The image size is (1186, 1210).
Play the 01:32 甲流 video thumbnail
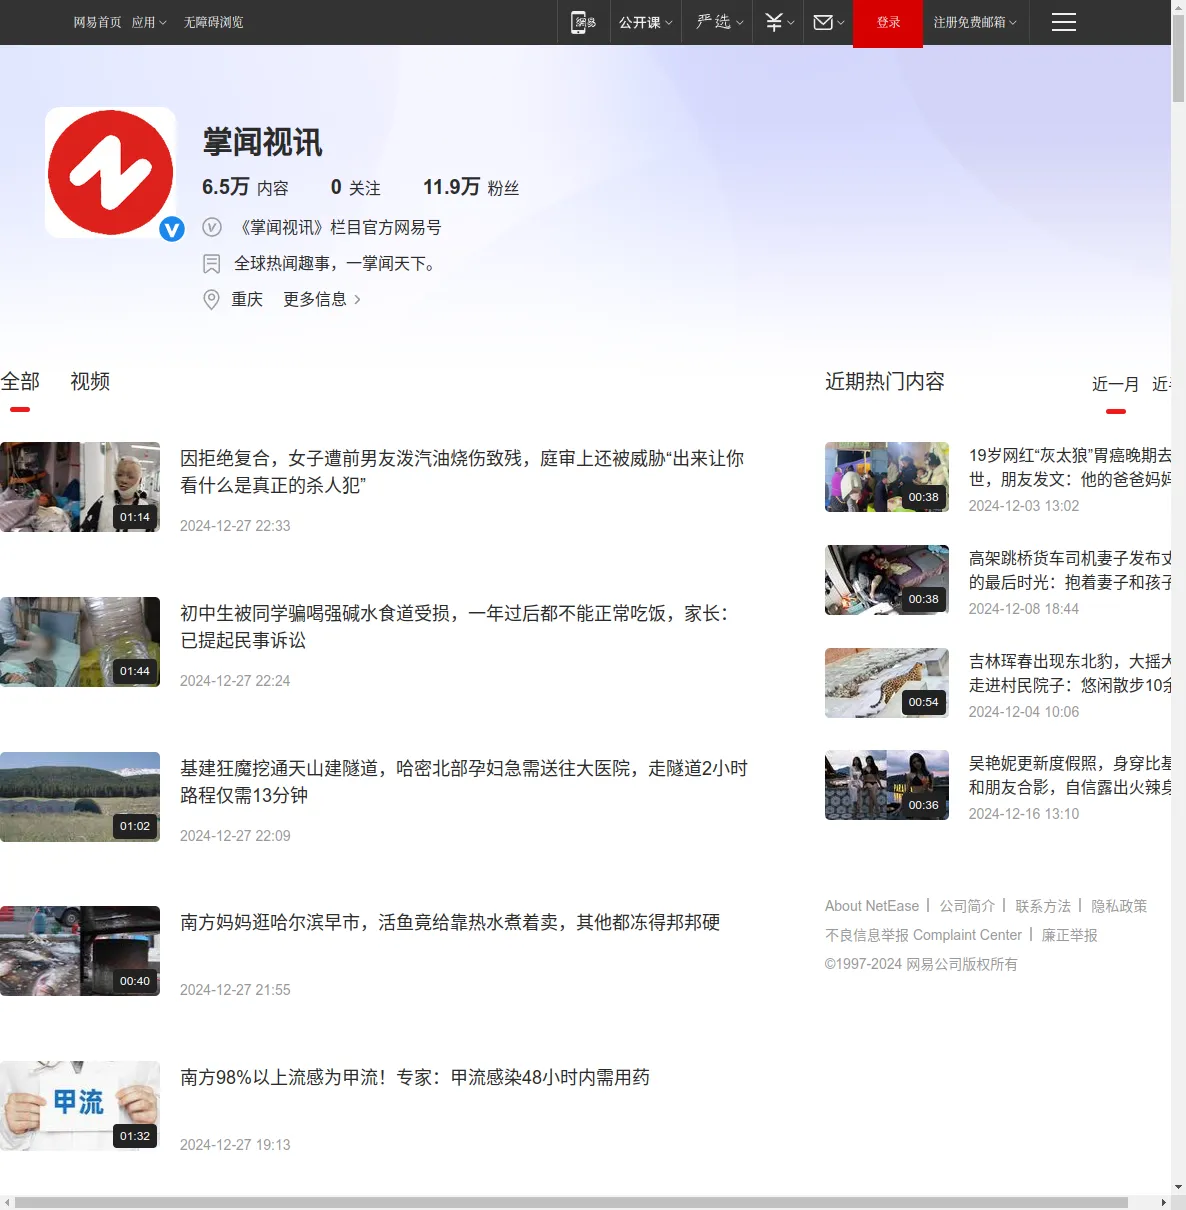80,1106
